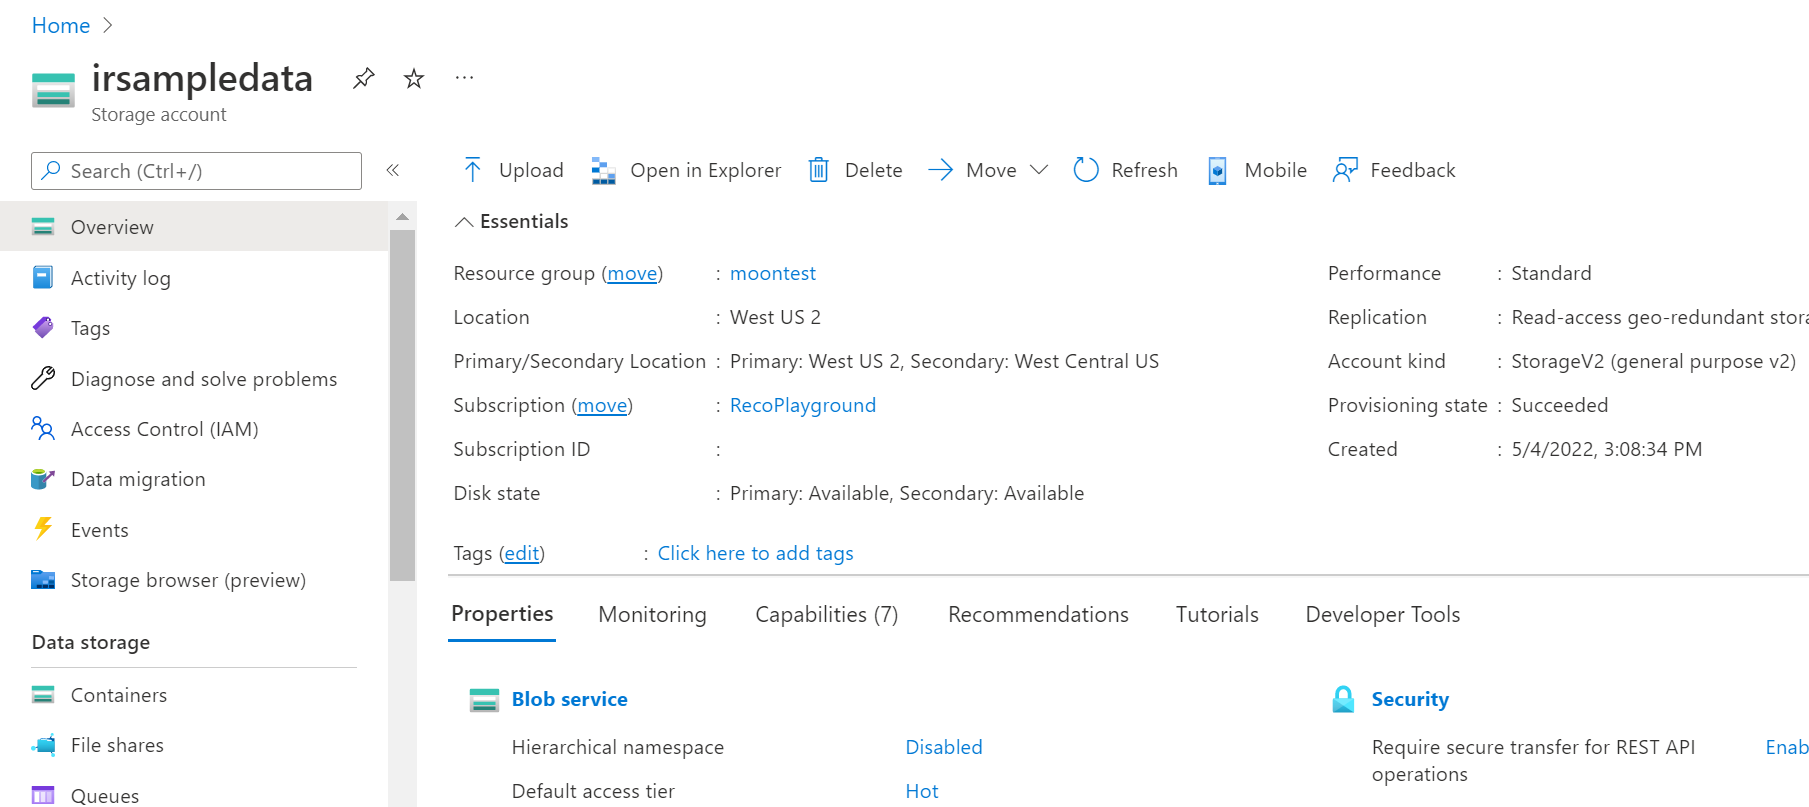
Task: Send Feedback via toolbar icon
Action: [1345, 170]
